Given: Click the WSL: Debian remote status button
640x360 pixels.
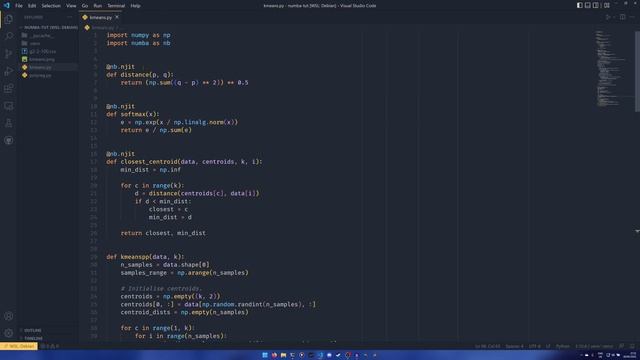Looking at the screenshot, I should [19, 346].
